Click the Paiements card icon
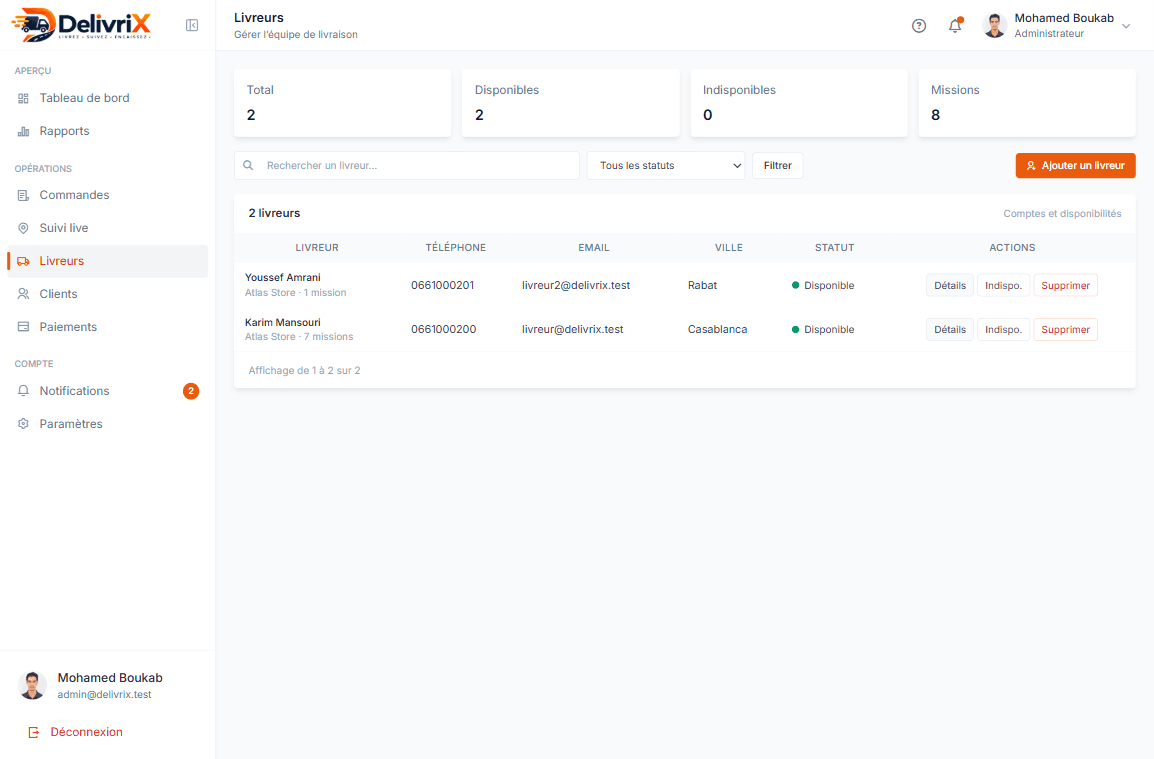 24,327
